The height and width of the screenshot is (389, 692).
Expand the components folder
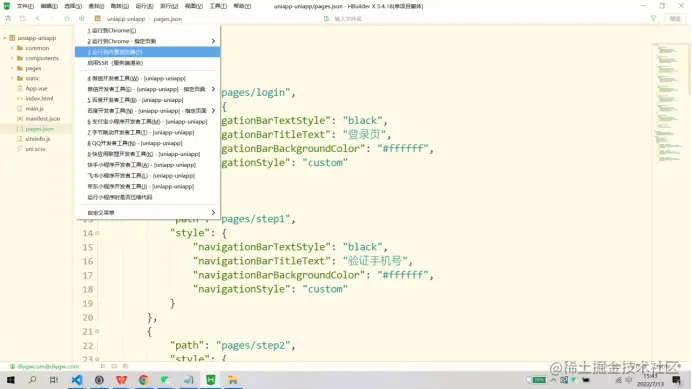12,58
